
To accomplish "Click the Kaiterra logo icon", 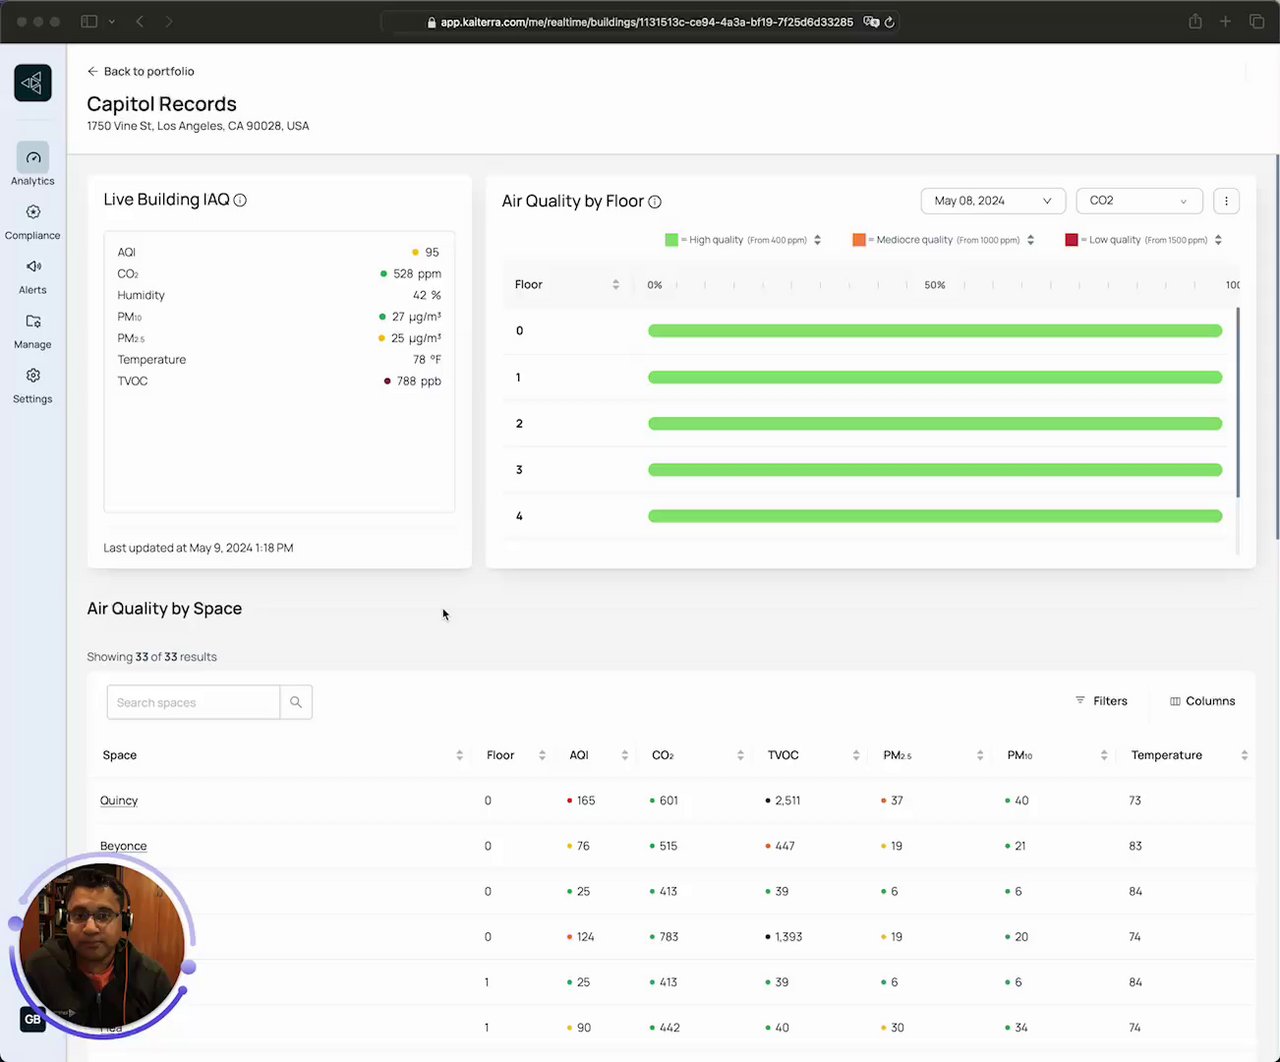I will pos(33,83).
